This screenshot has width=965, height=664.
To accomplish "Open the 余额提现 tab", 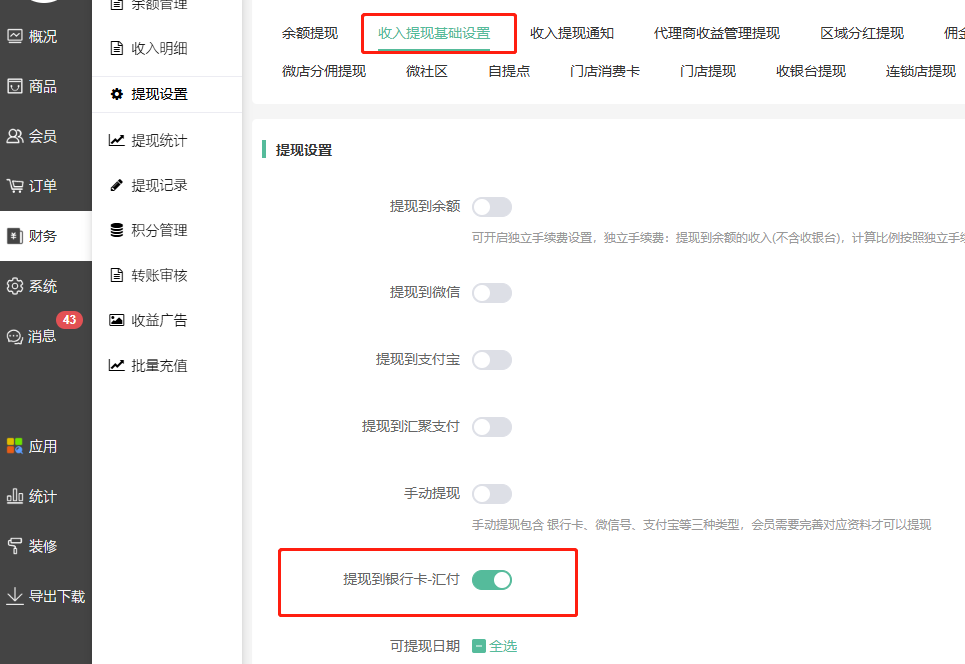I will pos(310,33).
